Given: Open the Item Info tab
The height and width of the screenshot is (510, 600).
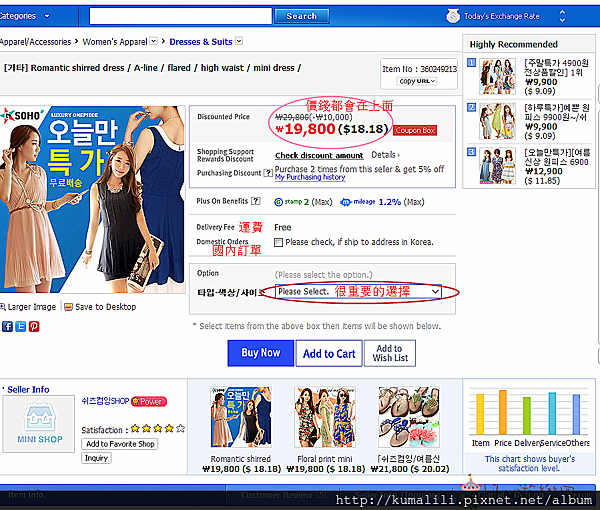Looking at the screenshot, I should click(27, 495).
